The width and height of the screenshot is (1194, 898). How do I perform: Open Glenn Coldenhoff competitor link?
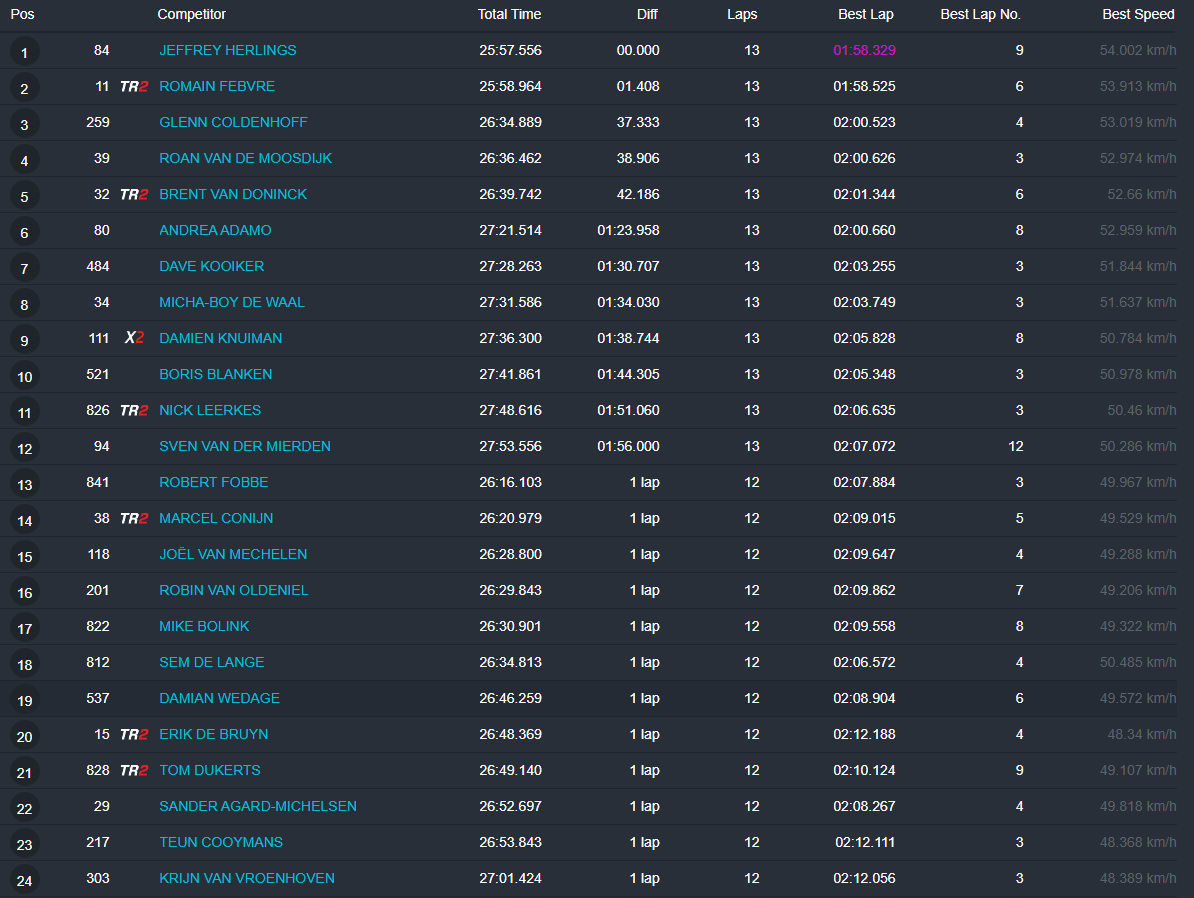(x=233, y=122)
